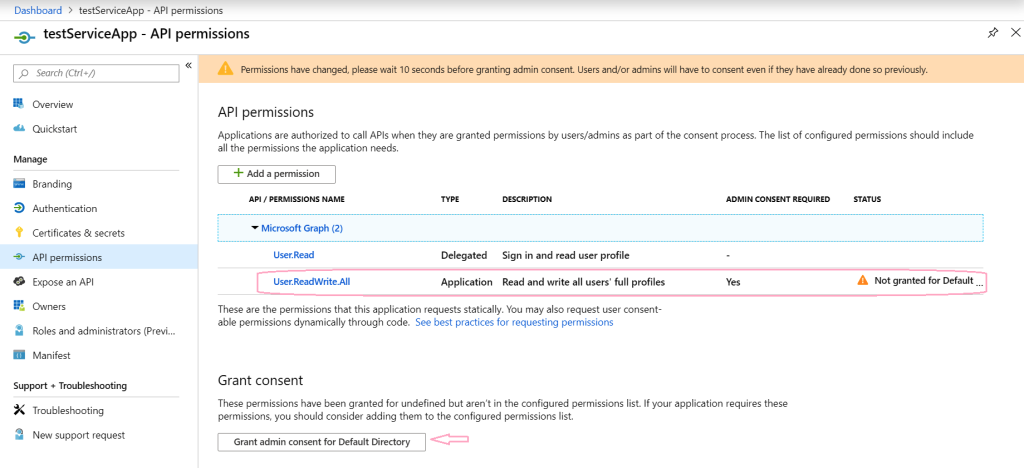
Task: Click the Expose an API icon
Action: [x=19, y=282]
